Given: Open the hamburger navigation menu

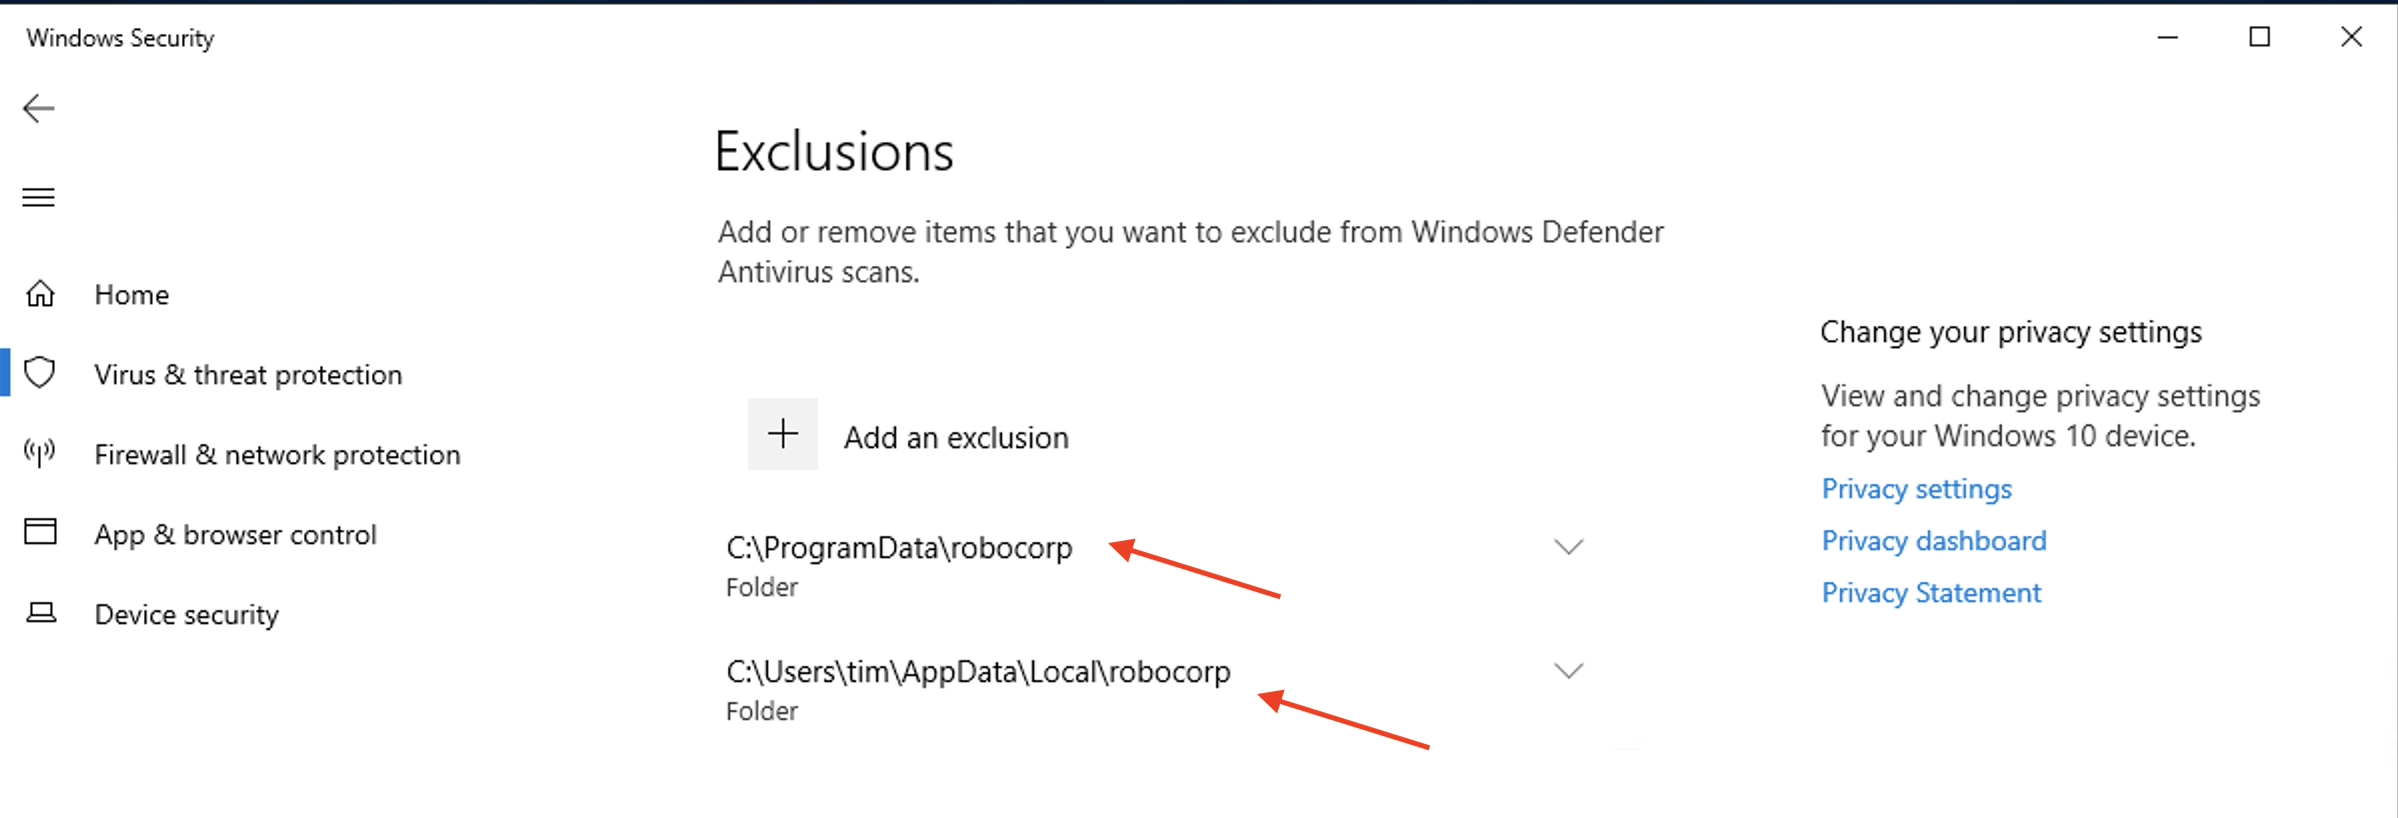Looking at the screenshot, I should [x=39, y=197].
